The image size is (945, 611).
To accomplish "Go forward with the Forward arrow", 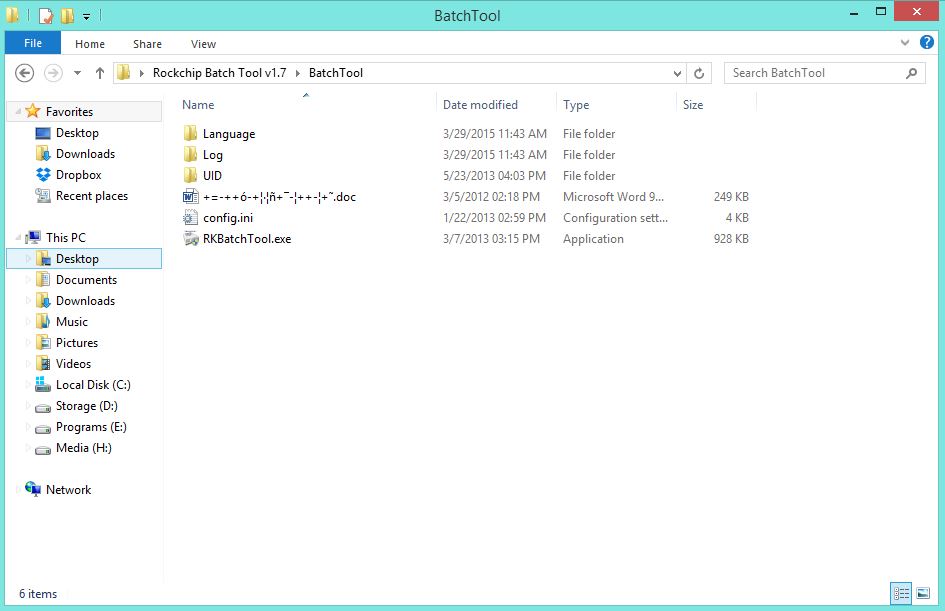I will 53,73.
